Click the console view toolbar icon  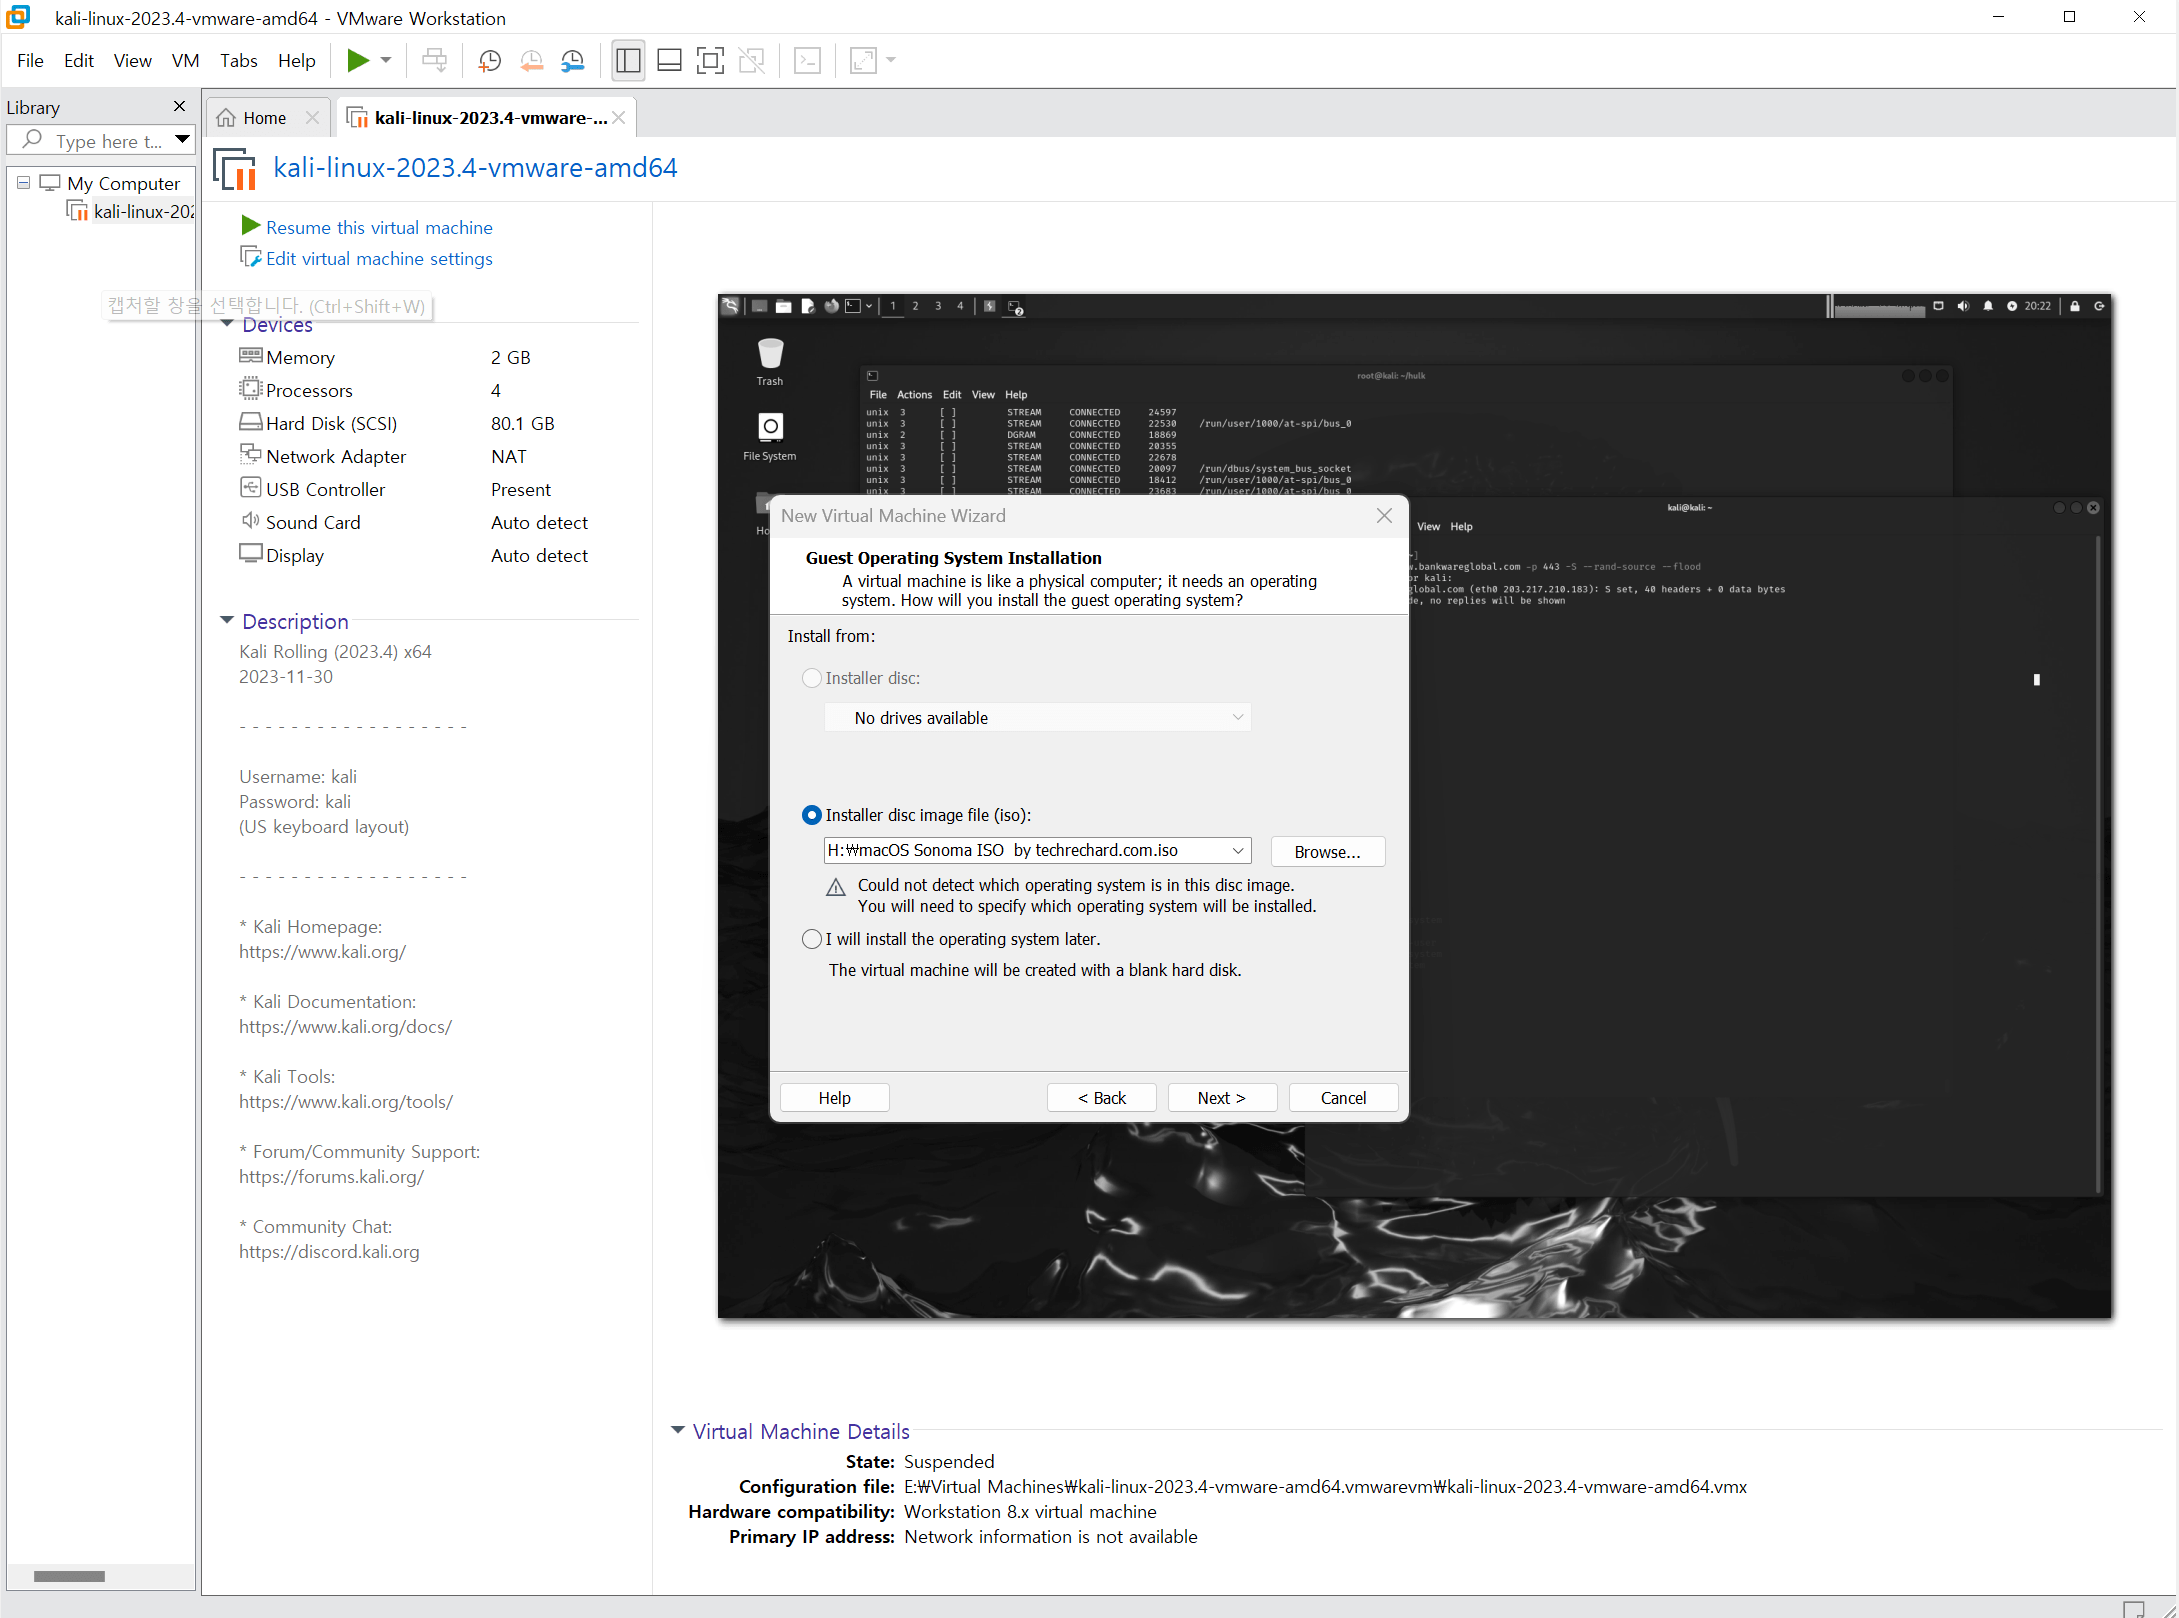pos(807,61)
